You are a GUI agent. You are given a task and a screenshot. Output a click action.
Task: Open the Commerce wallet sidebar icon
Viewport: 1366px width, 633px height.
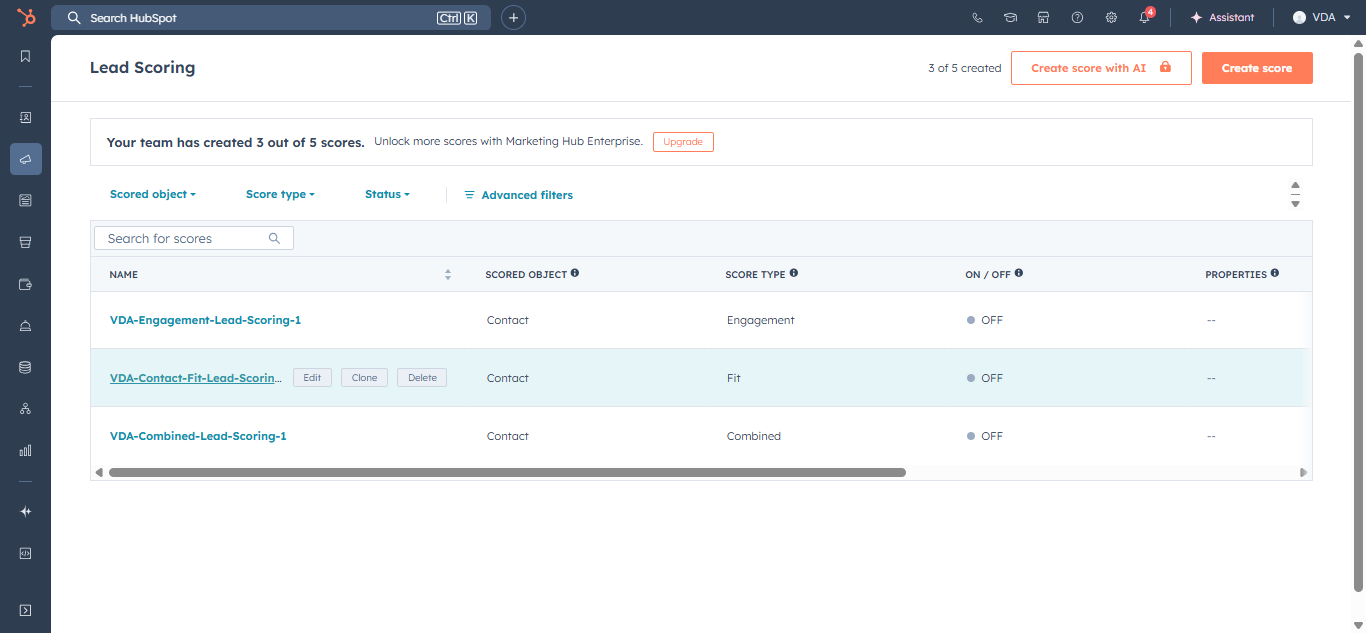(x=26, y=284)
